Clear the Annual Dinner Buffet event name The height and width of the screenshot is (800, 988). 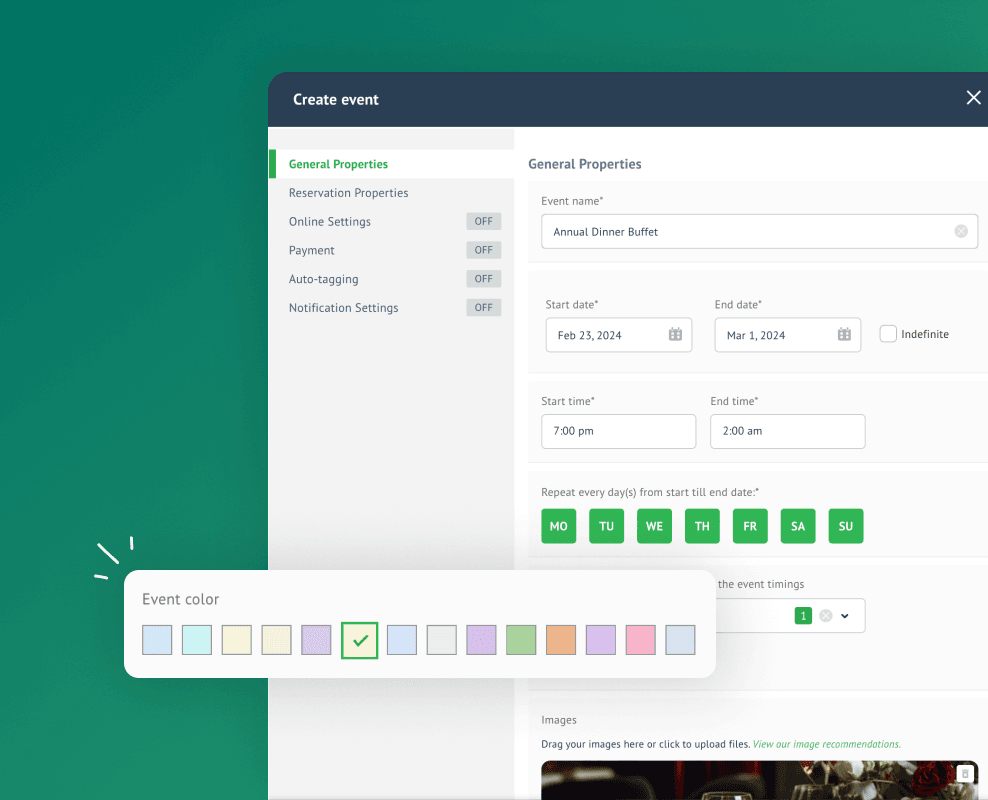[961, 231]
